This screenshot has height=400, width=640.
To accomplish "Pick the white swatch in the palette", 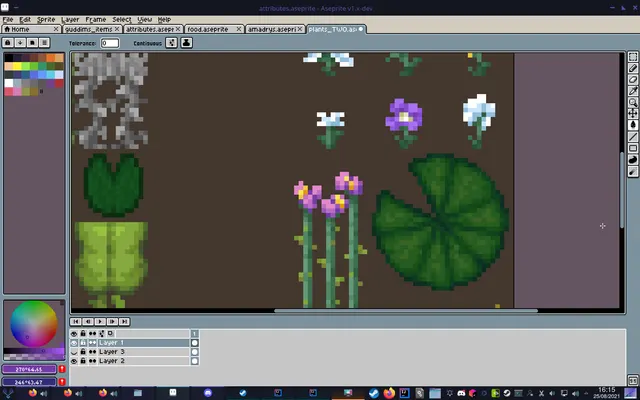I will point(9,83).
